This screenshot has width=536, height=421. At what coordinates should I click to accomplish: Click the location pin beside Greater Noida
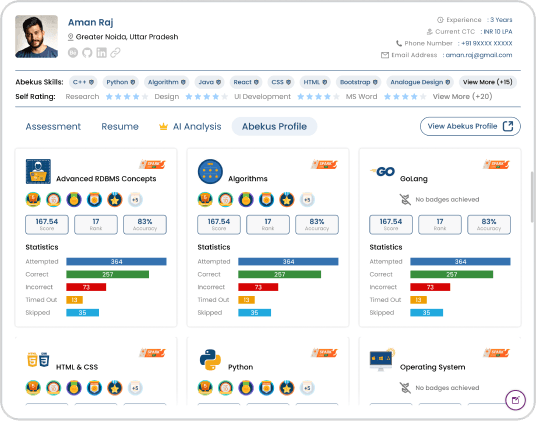[71, 37]
